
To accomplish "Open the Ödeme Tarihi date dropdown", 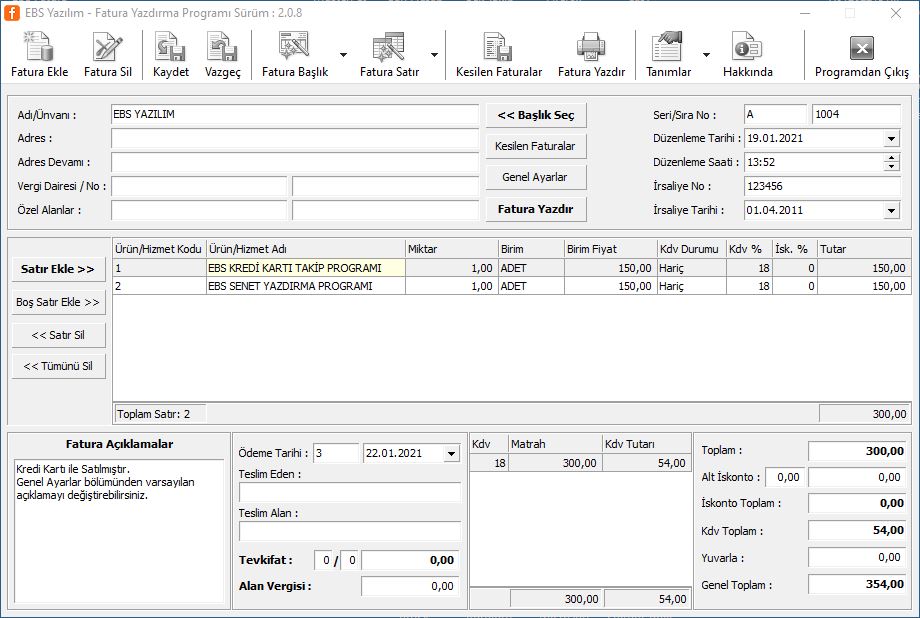I will 451,453.
